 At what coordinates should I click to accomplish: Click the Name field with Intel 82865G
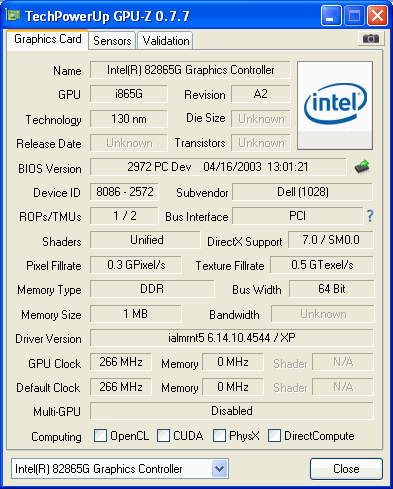[x=190, y=70]
